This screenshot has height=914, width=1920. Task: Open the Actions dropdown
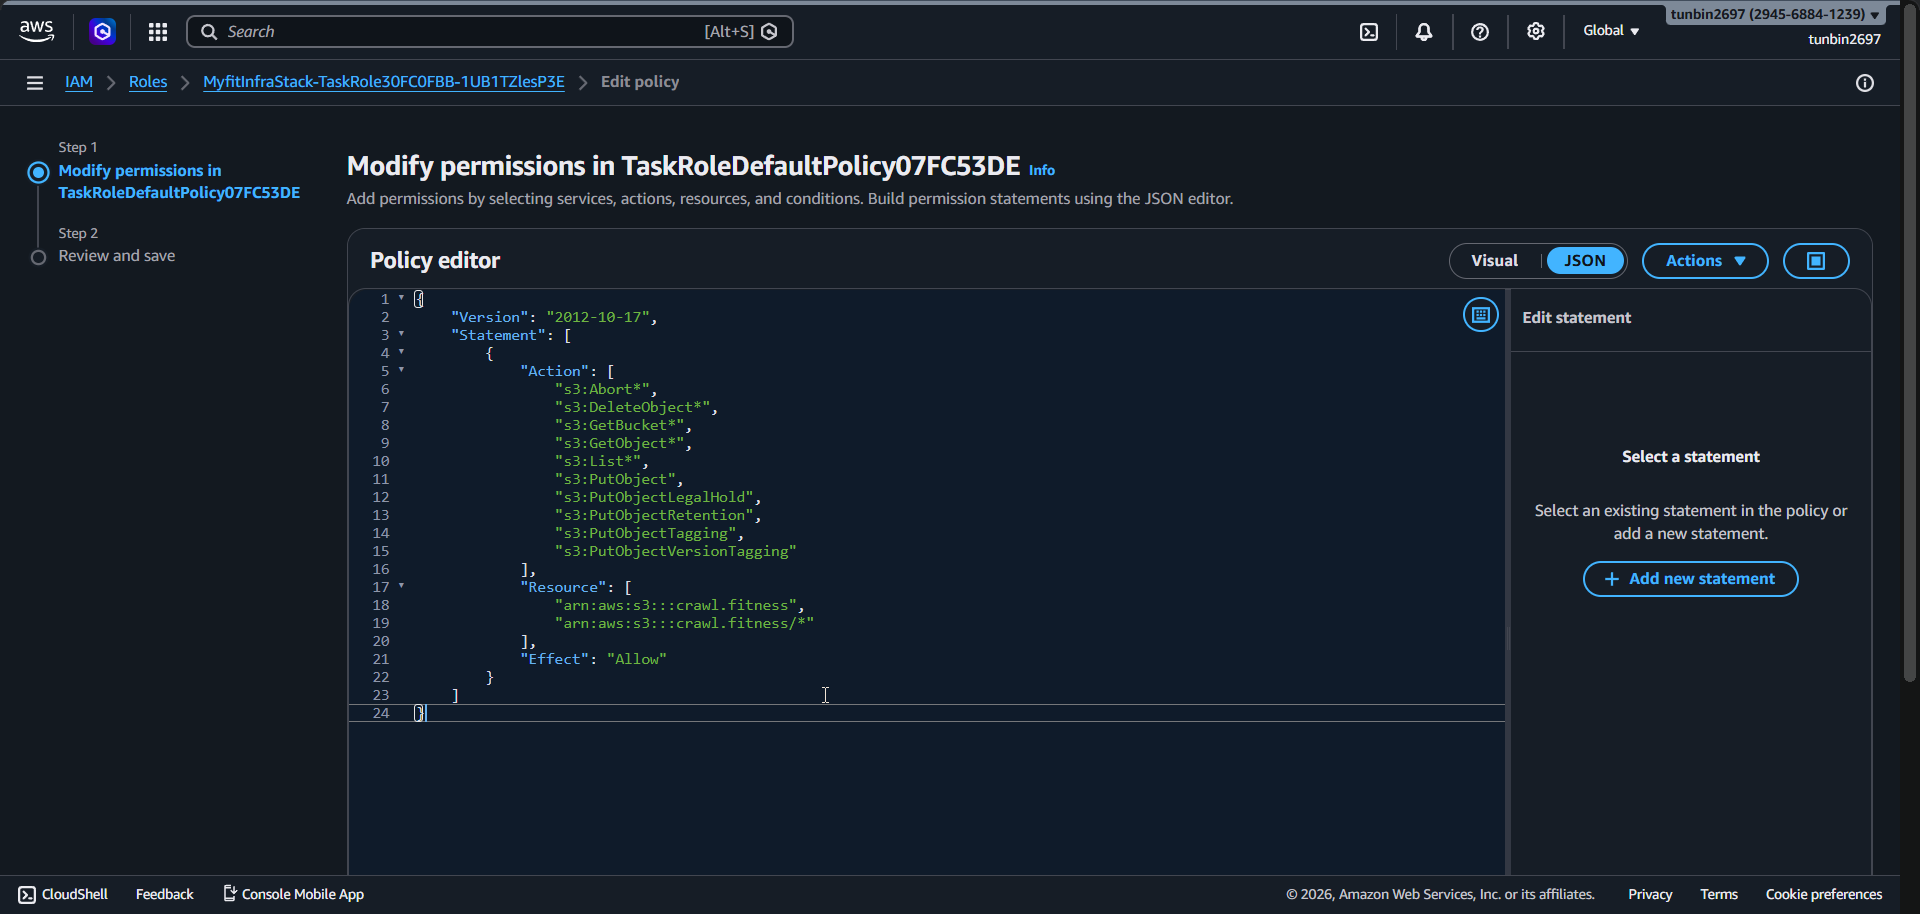click(1703, 260)
